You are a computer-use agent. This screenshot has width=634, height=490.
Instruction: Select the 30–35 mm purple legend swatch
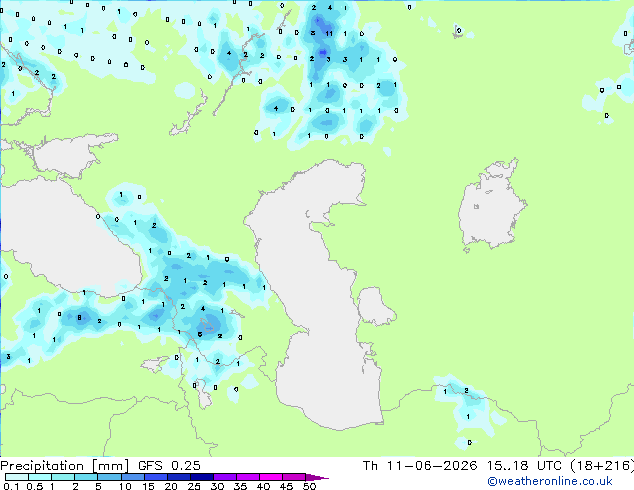click(x=224, y=477)
